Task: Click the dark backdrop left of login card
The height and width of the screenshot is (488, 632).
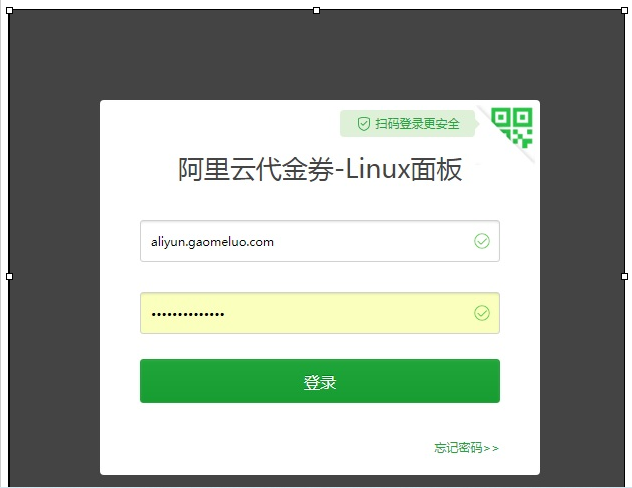Action: pos(54,282)
